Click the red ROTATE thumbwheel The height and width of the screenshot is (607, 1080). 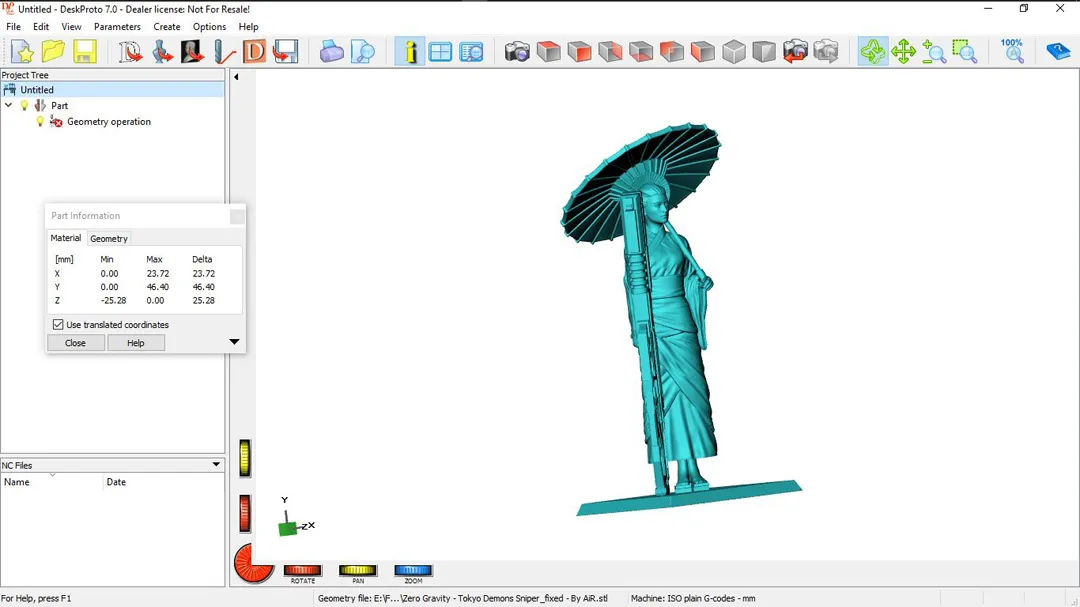coord(302,570)
